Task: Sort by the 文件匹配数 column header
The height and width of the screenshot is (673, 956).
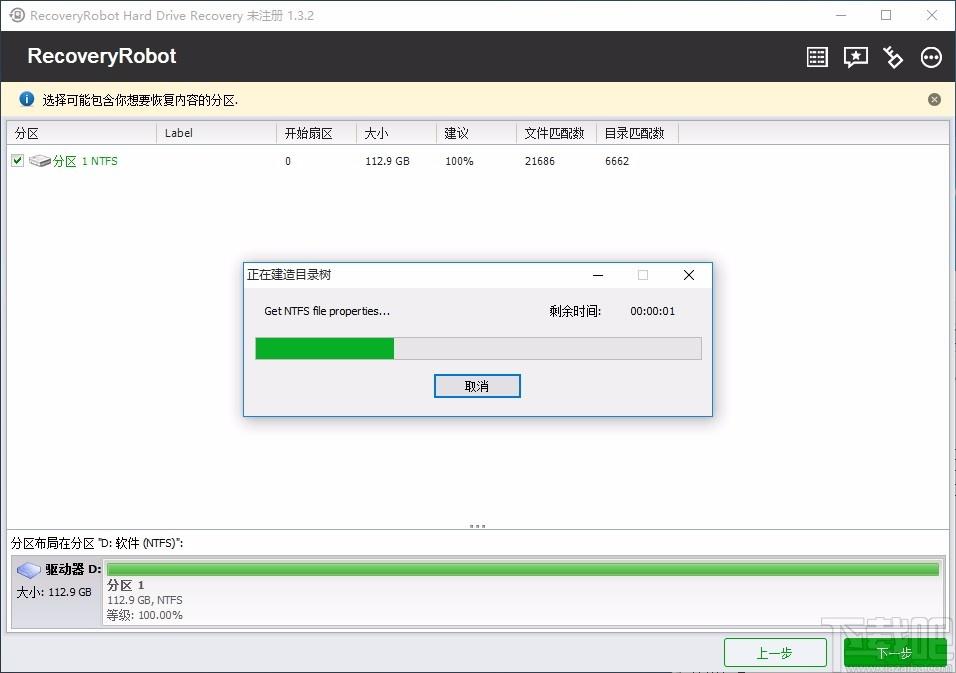Action: point(556,133)
